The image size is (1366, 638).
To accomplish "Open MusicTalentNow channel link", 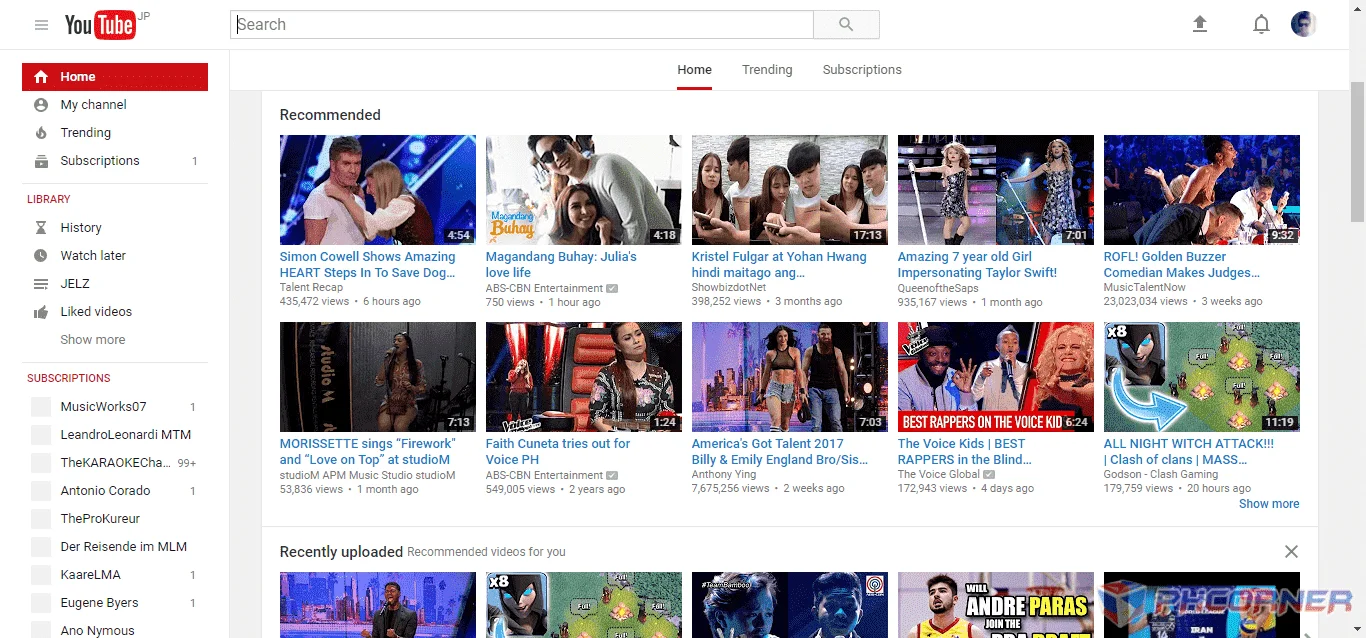I will (x=1145, y=288).
